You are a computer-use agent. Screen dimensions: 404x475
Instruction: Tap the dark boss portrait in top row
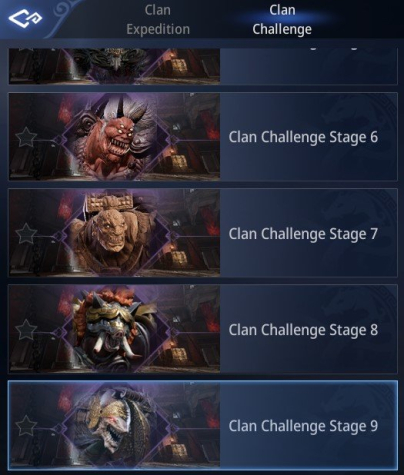pos(115,65)
